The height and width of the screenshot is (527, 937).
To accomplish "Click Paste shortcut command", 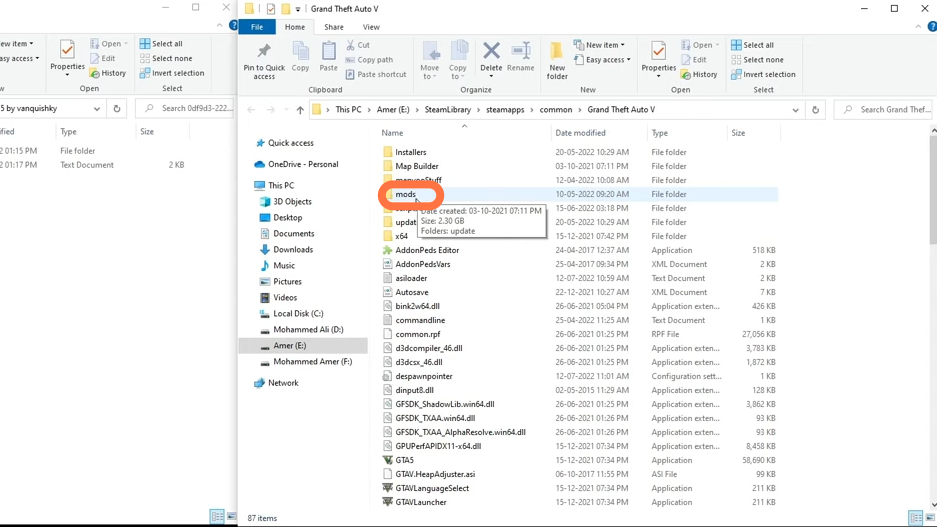I will point(376,75).
